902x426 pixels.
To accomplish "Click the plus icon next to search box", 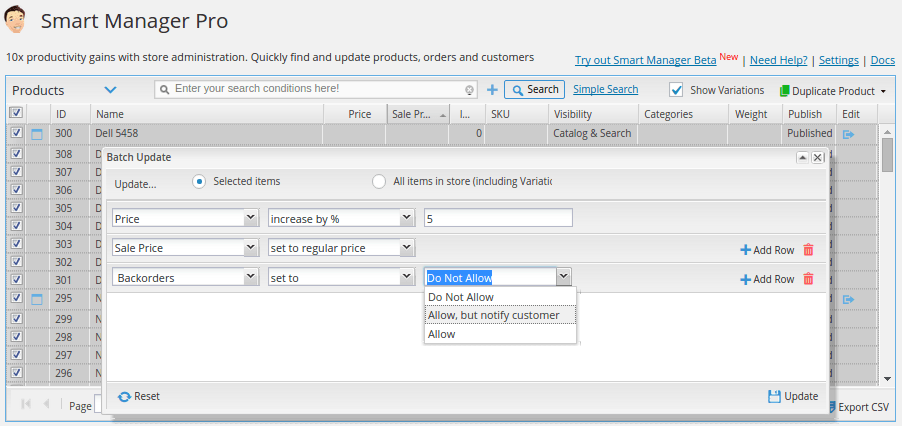I will [x=492, y=90].
